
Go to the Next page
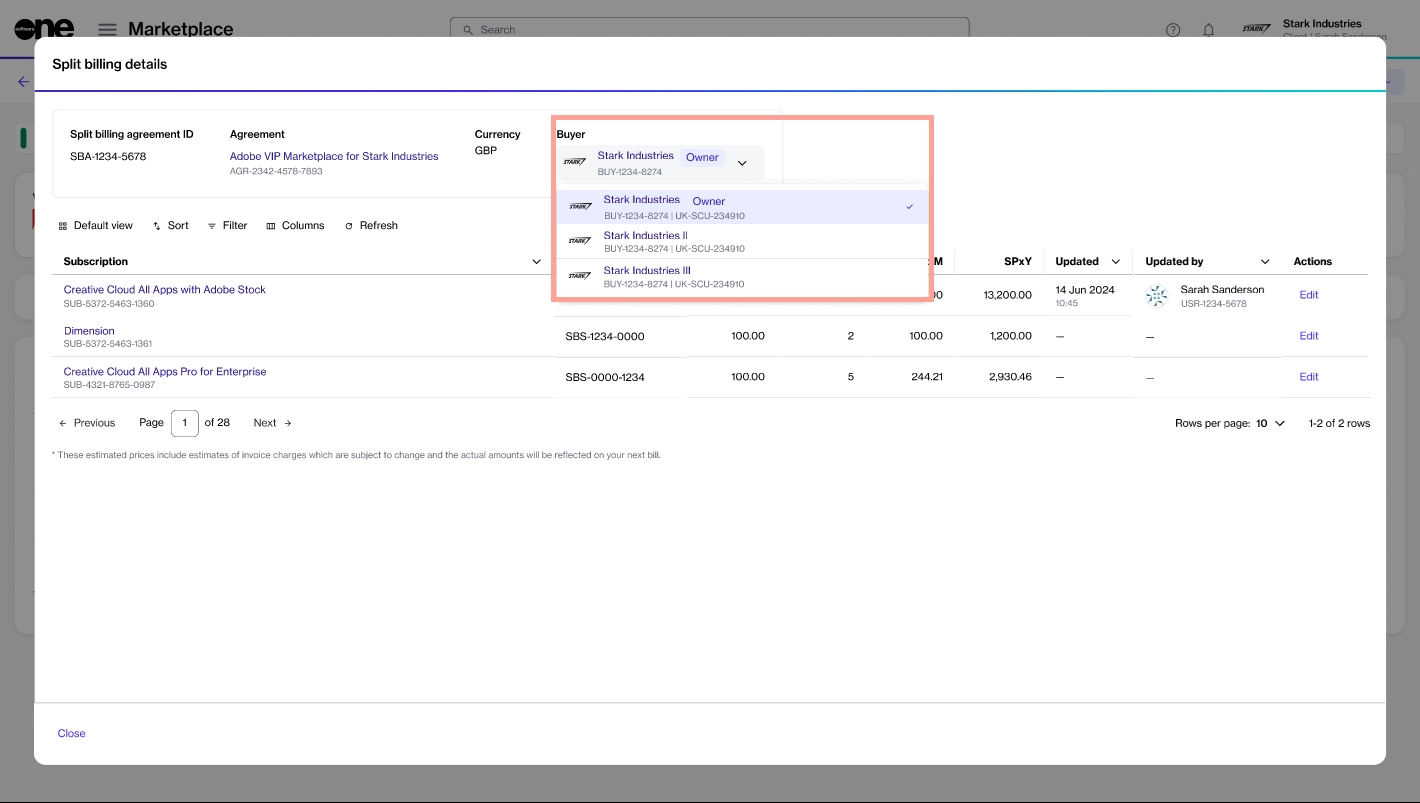[272, 423]
